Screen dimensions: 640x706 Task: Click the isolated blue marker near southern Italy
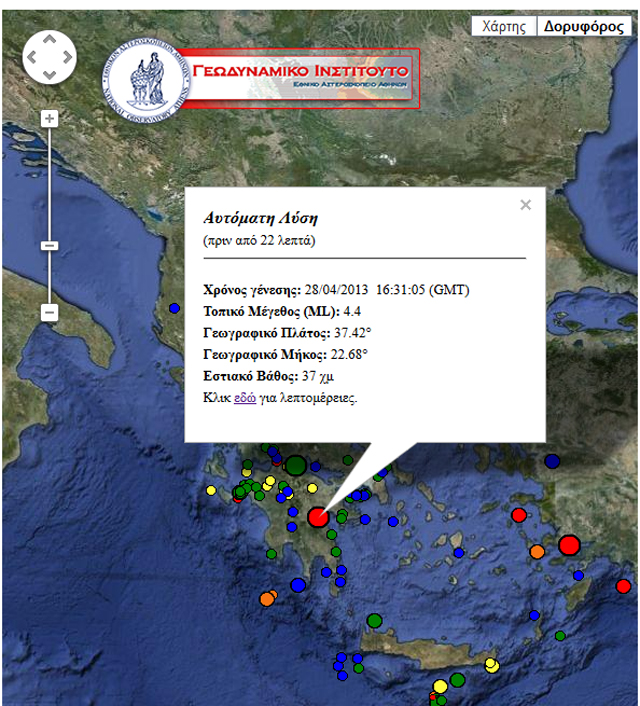[x=174, y=307]
